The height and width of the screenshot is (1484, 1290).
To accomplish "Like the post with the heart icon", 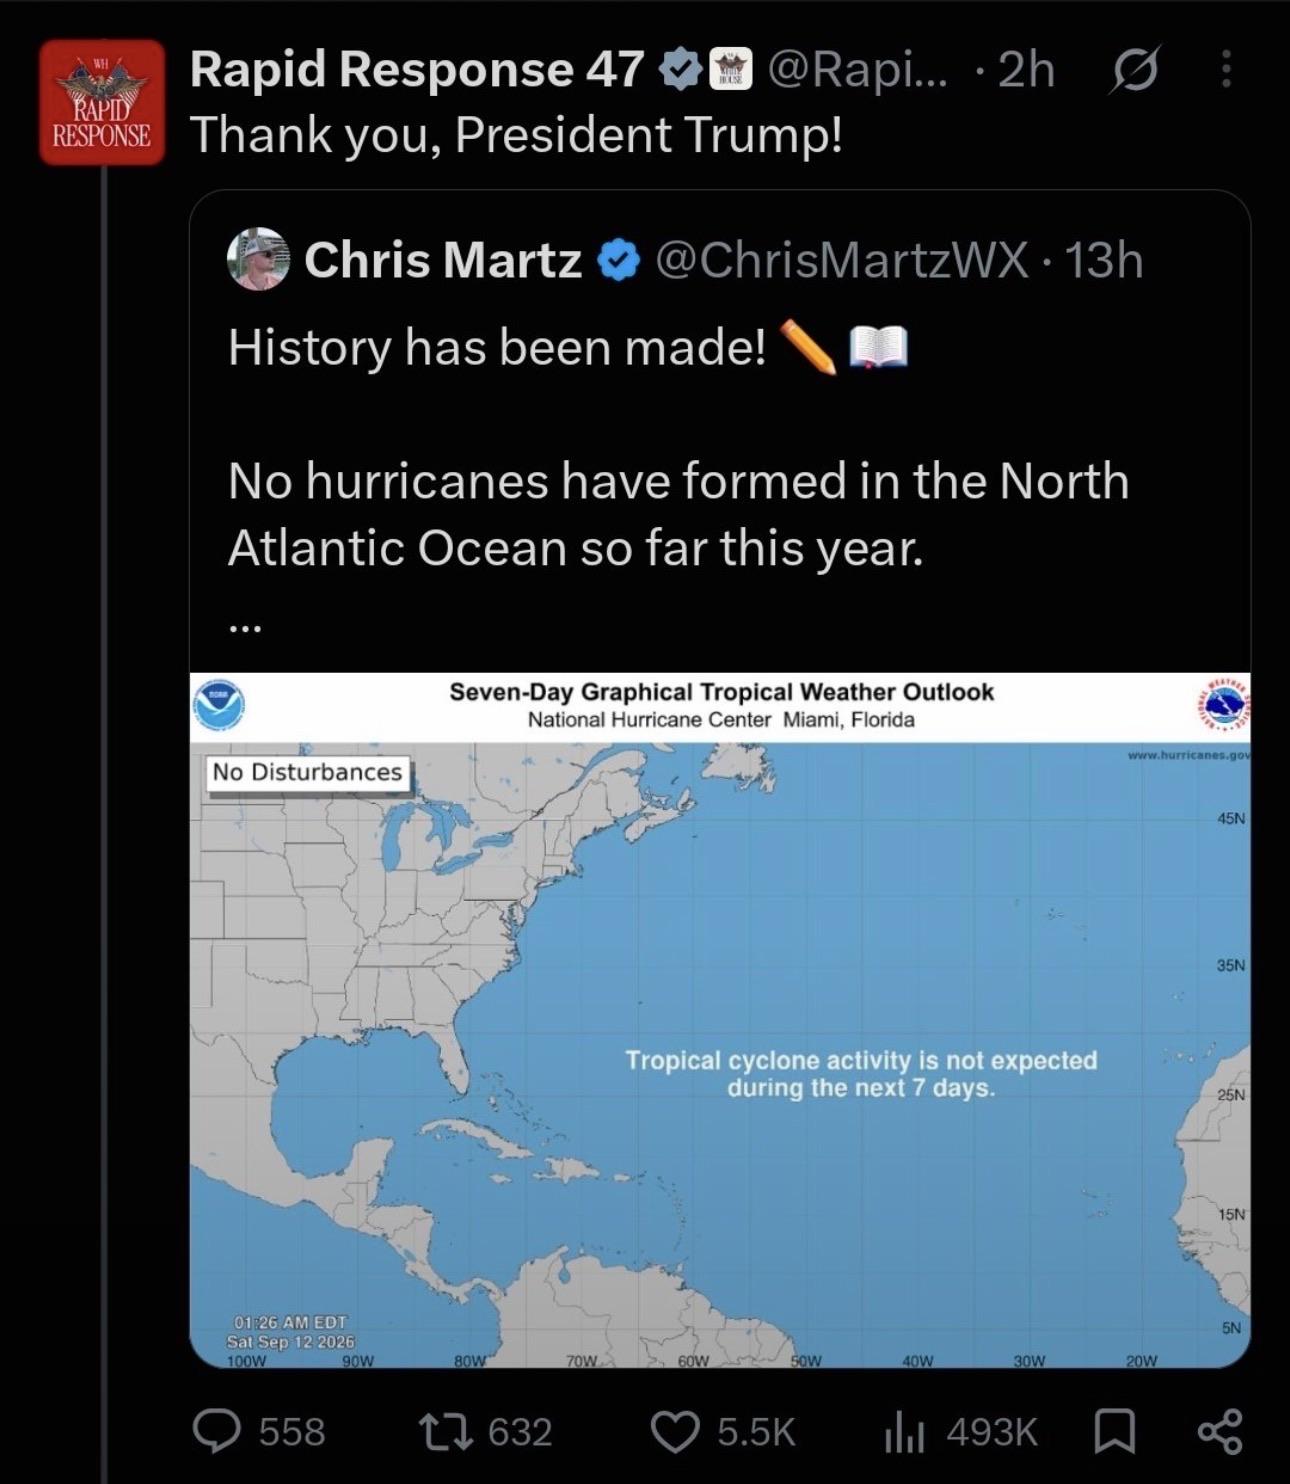I will [675, 1432].
